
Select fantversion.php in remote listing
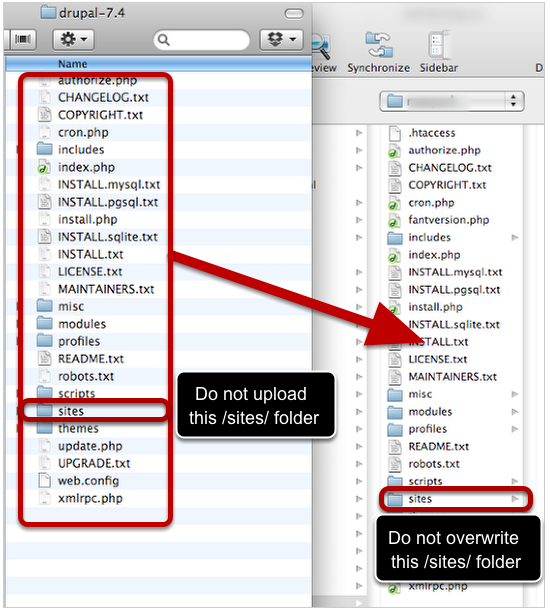point(448,220)
